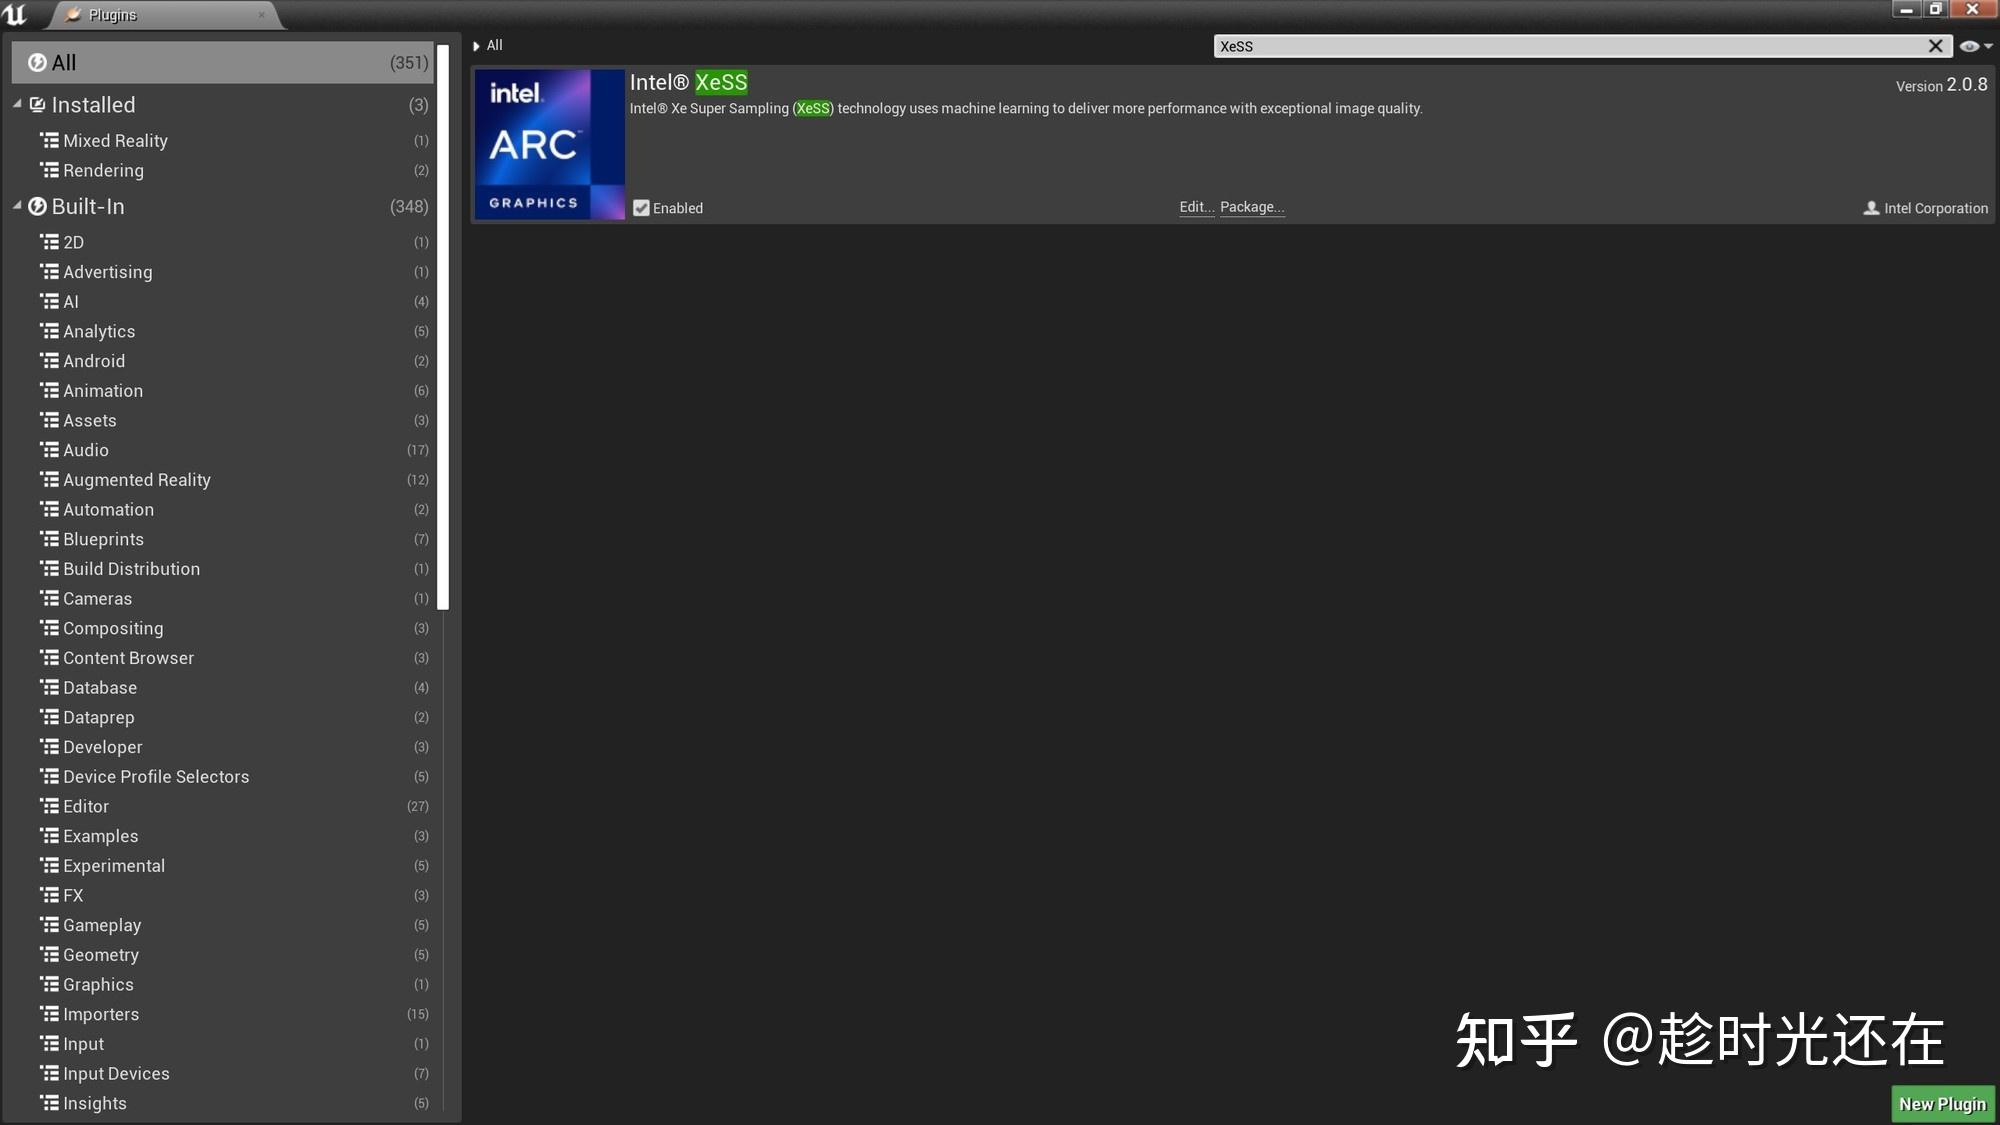Screen dimensions: 2000x1125
Task: Click the New Plugin button
Action: pos(1941,1103)
